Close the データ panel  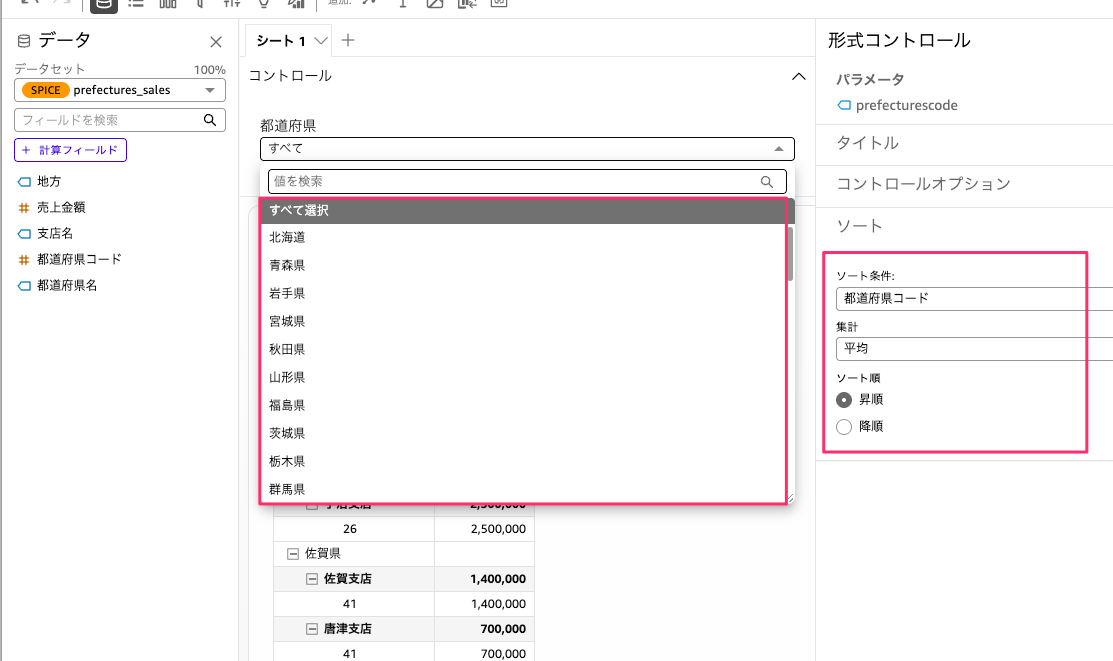[x=216, y=42]
